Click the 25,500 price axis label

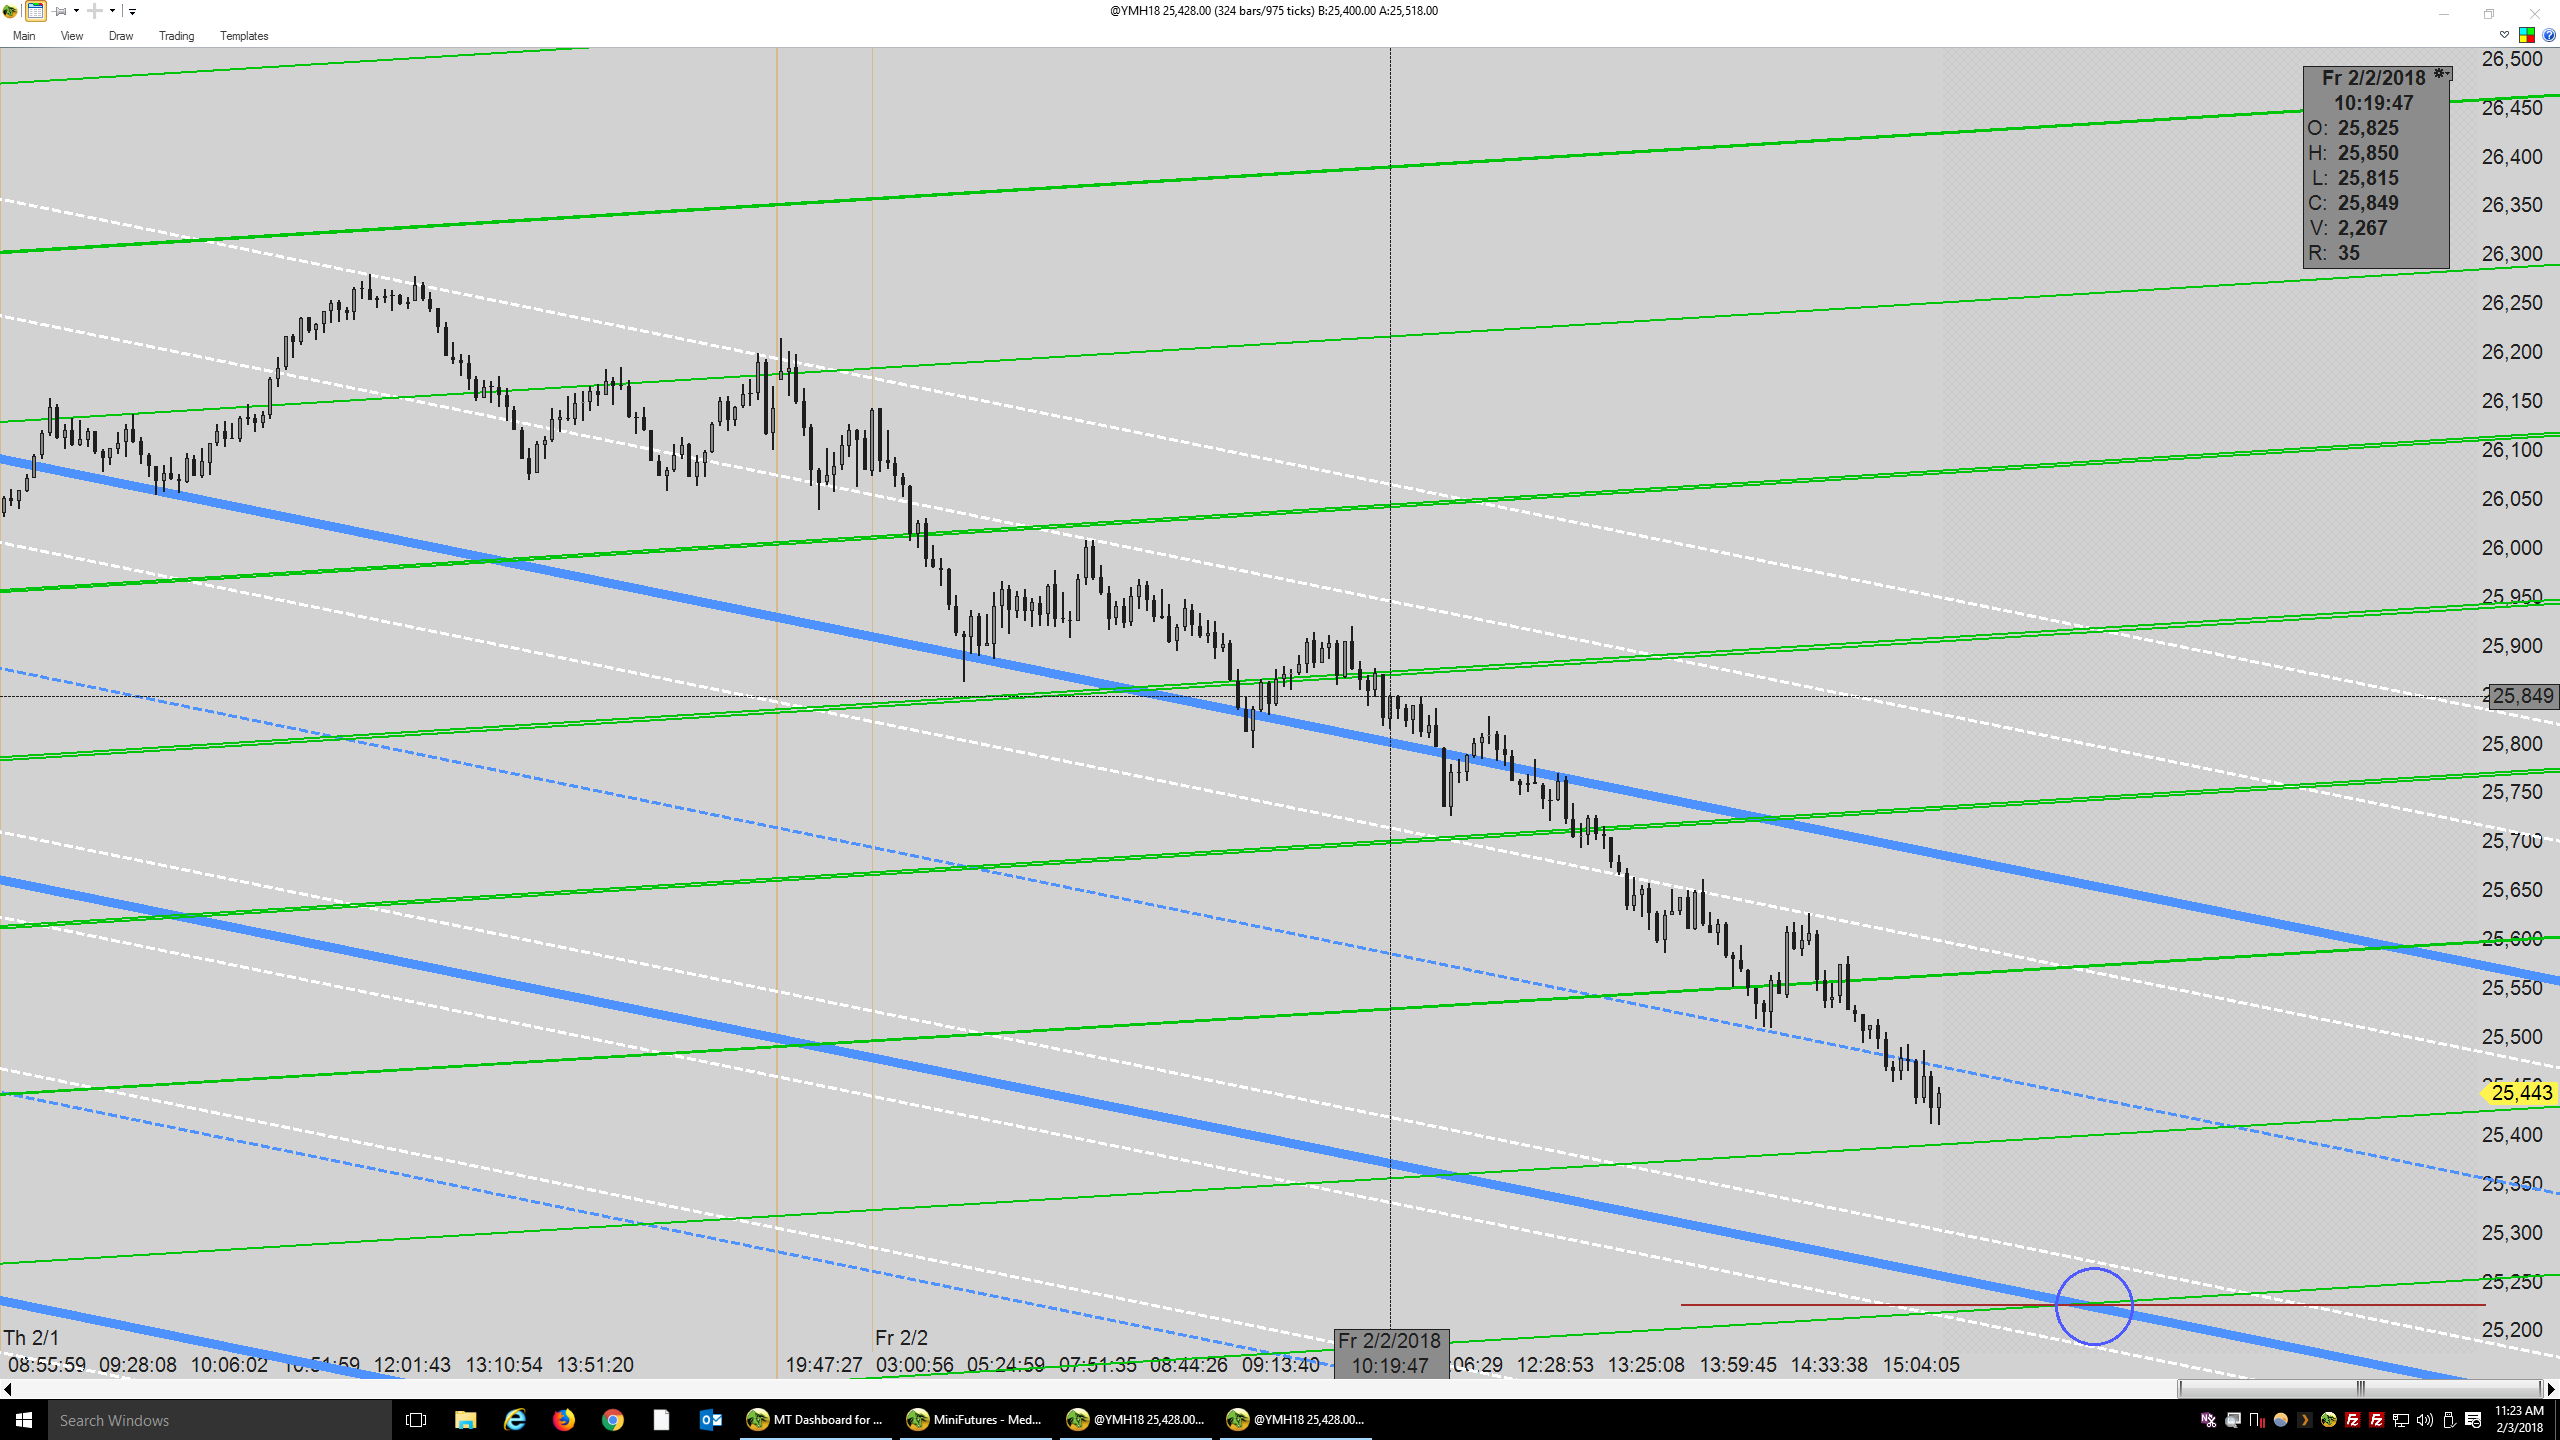click(2512, 1037)
